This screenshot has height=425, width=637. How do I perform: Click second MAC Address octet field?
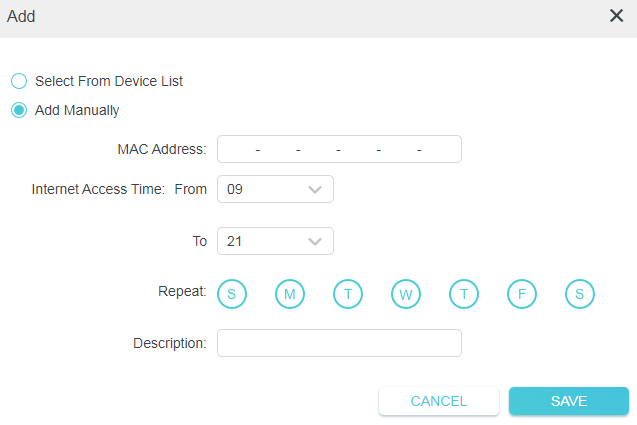[278, 150]
